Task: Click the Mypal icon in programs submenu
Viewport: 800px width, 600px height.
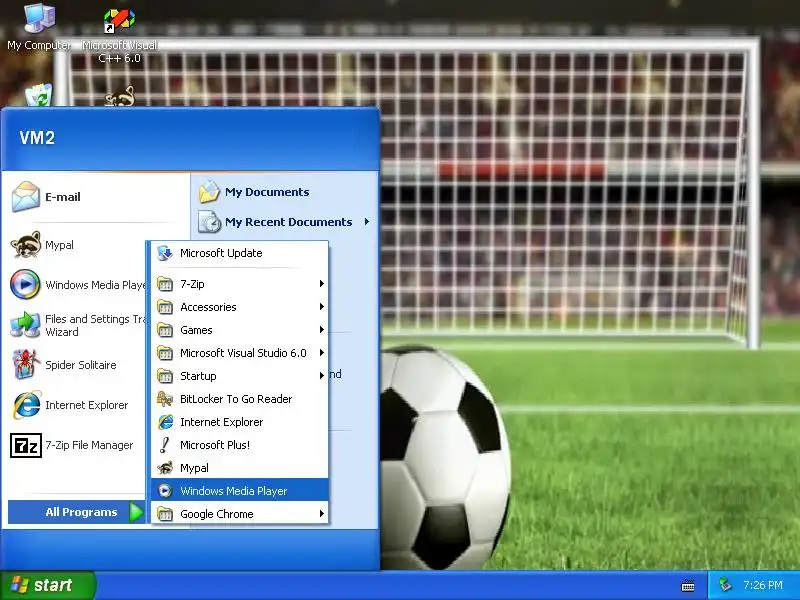Action: 165,468
